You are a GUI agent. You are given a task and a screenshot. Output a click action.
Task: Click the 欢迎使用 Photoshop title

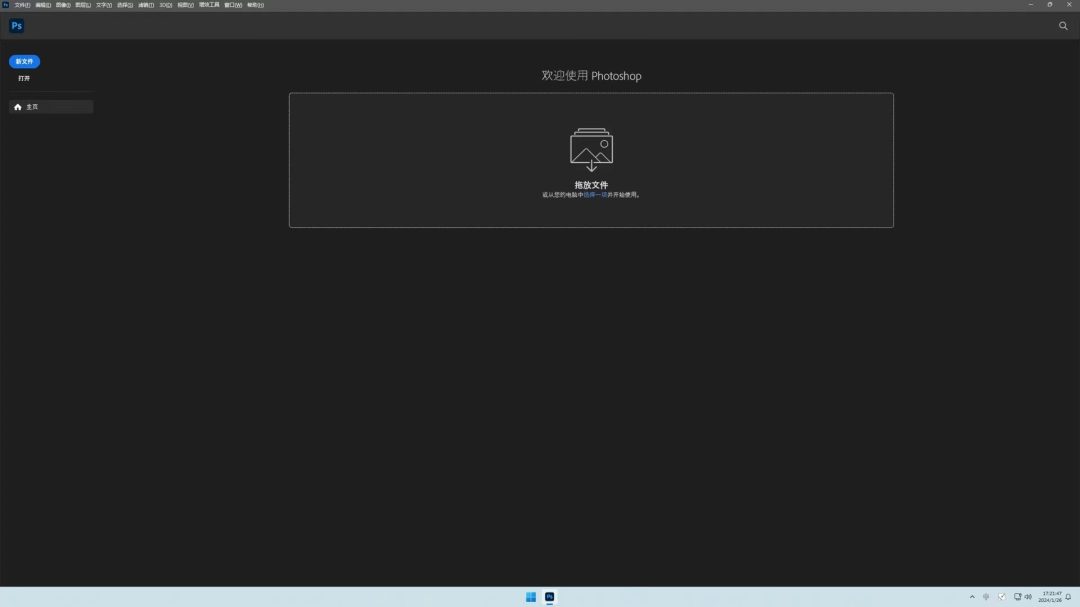coord(591,76)
